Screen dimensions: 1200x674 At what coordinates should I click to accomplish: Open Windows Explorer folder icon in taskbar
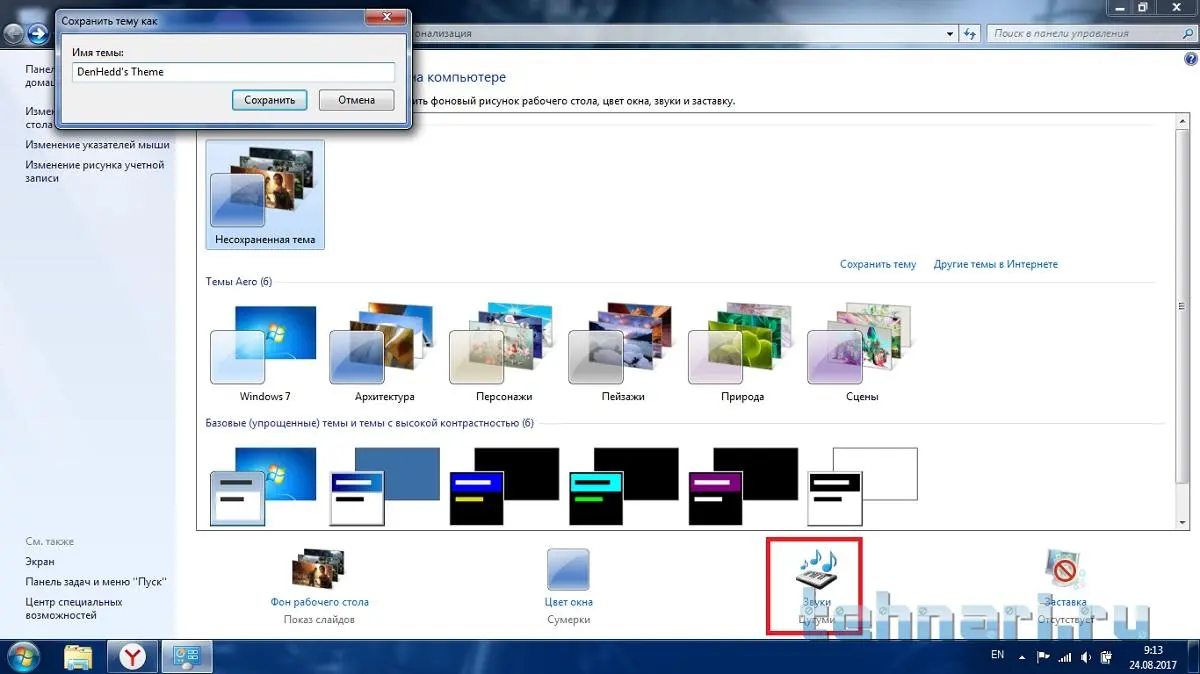(x=80, y=657)
